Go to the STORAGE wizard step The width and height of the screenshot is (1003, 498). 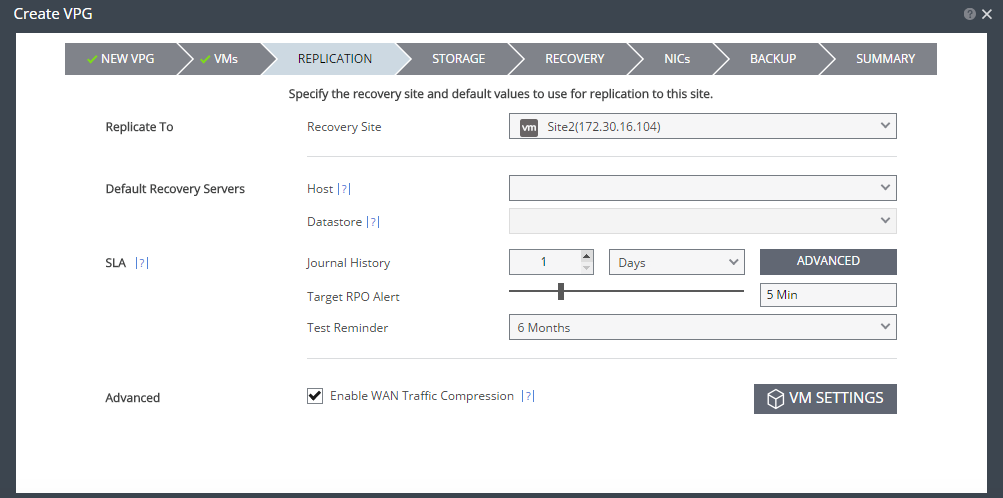(x=458, y=59)
